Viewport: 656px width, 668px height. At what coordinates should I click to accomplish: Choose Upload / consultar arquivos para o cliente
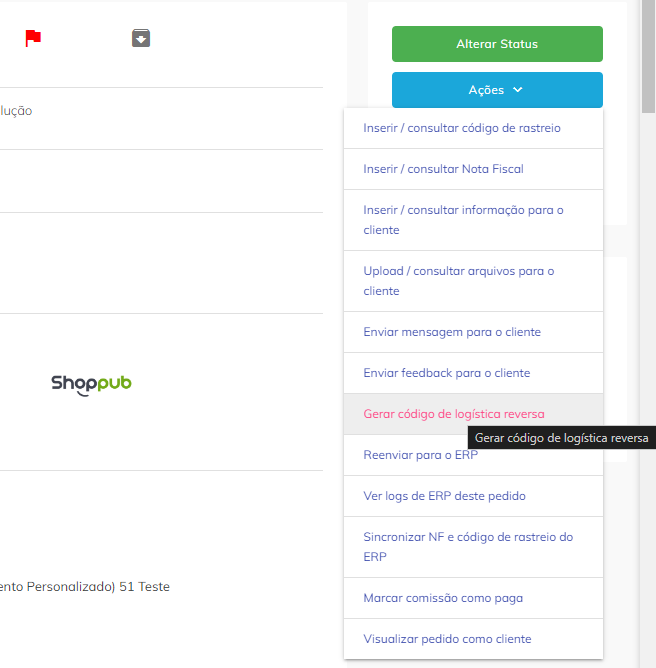pyautogui.click(x=473, y=281)
